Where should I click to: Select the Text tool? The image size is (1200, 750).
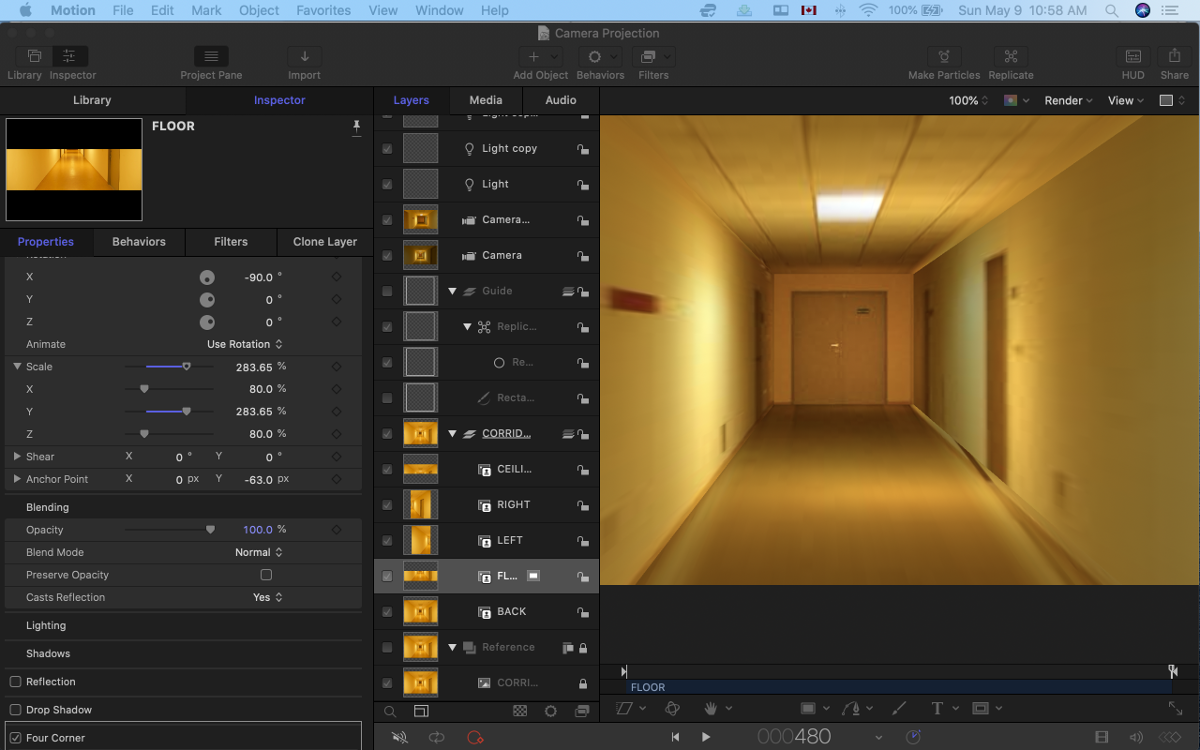click(937, 708)
